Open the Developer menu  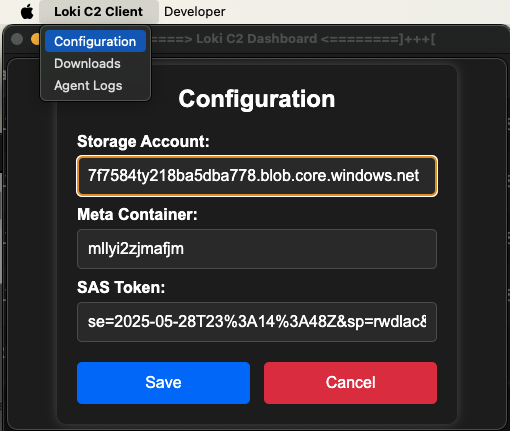195,12
